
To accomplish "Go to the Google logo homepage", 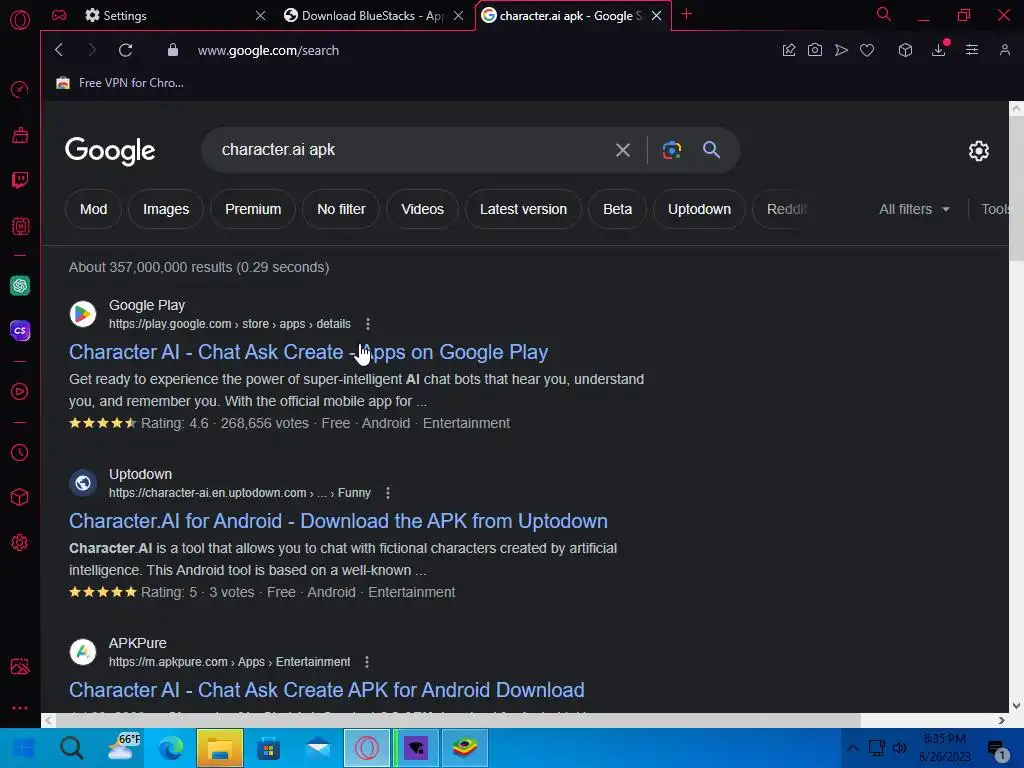I will [110, 151].
